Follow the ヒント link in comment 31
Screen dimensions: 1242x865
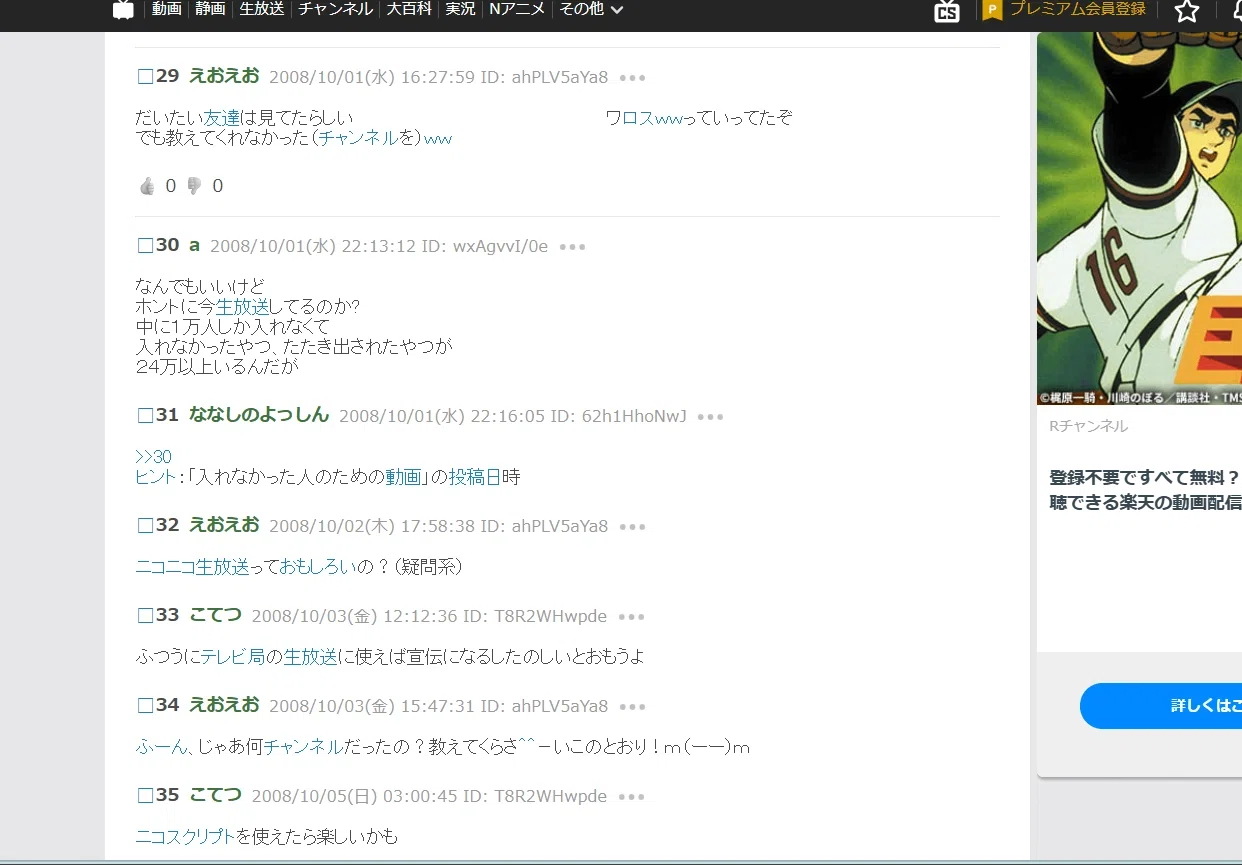pos(155,477)
